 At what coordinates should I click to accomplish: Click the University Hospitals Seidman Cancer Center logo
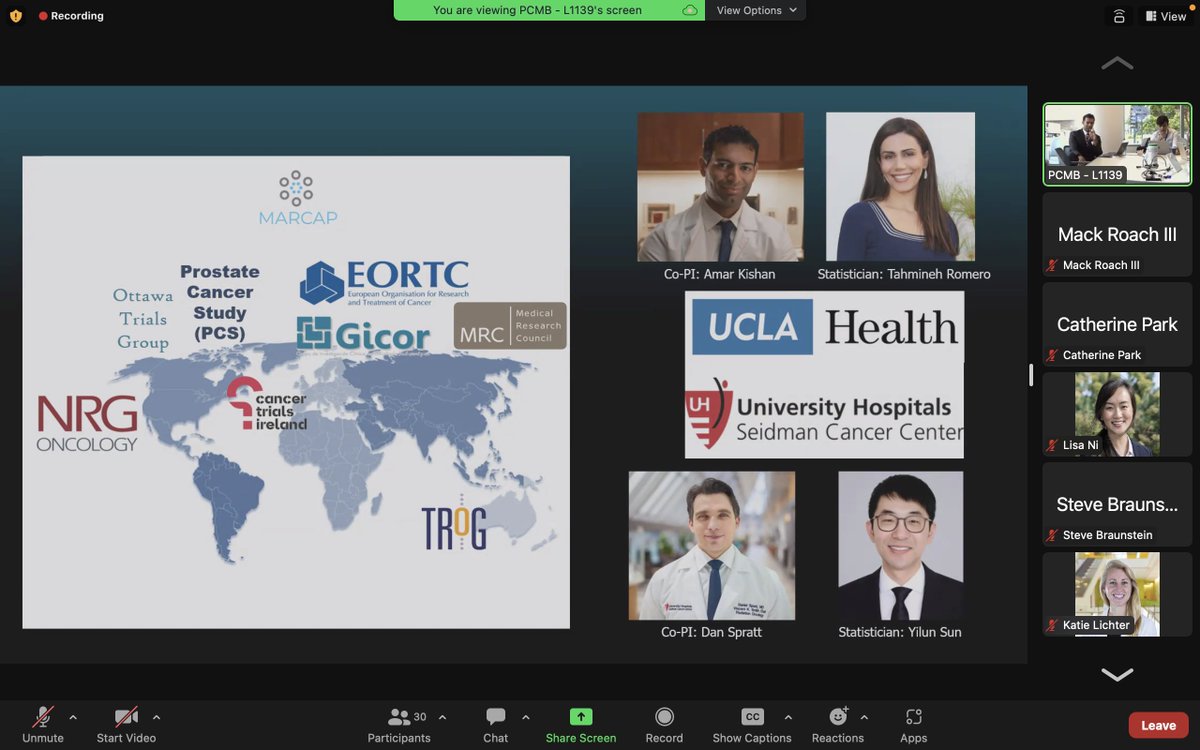point(825,412)
